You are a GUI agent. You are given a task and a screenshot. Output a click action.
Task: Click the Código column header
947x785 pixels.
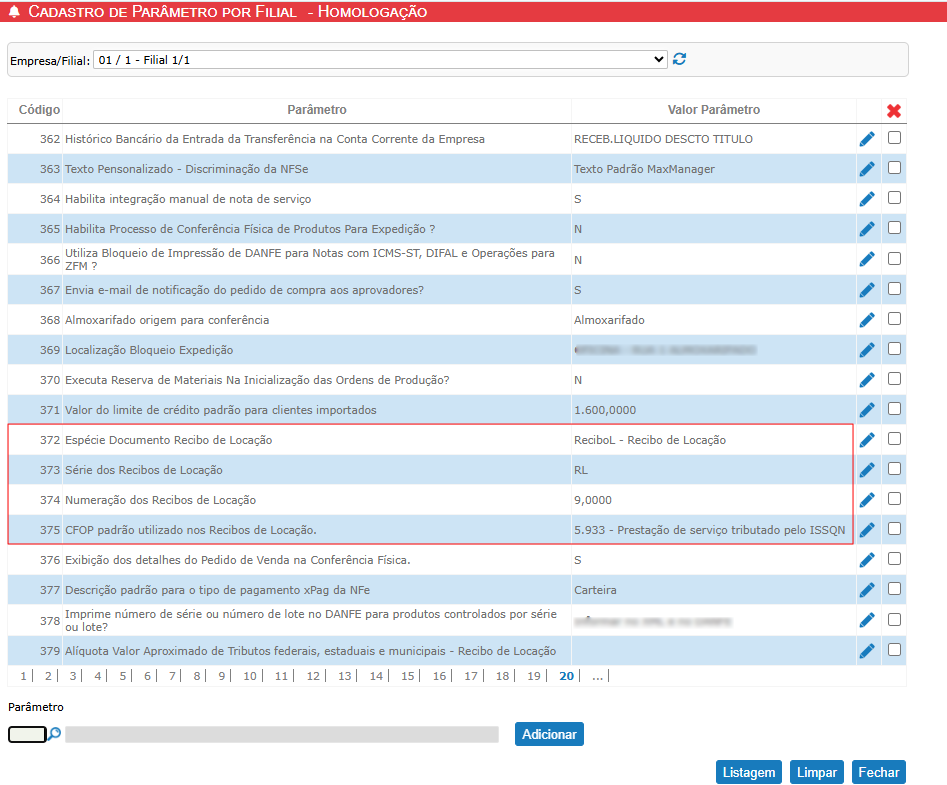point(39,110)
